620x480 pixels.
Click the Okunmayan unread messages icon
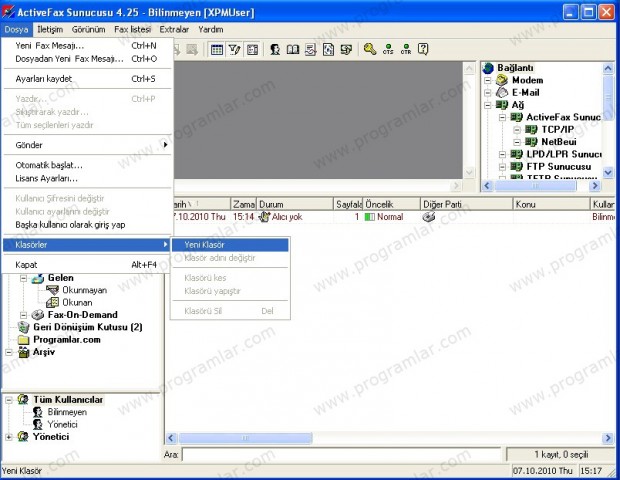tap(52, 290)
